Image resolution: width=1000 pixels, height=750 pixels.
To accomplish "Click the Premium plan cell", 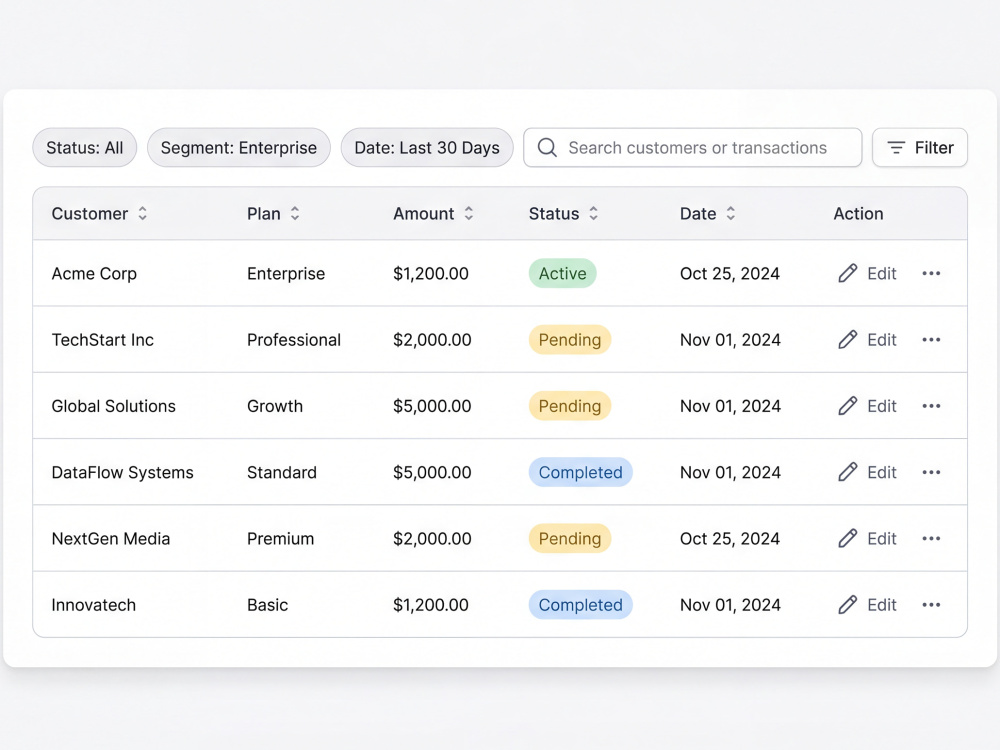I will pos(281,538).
